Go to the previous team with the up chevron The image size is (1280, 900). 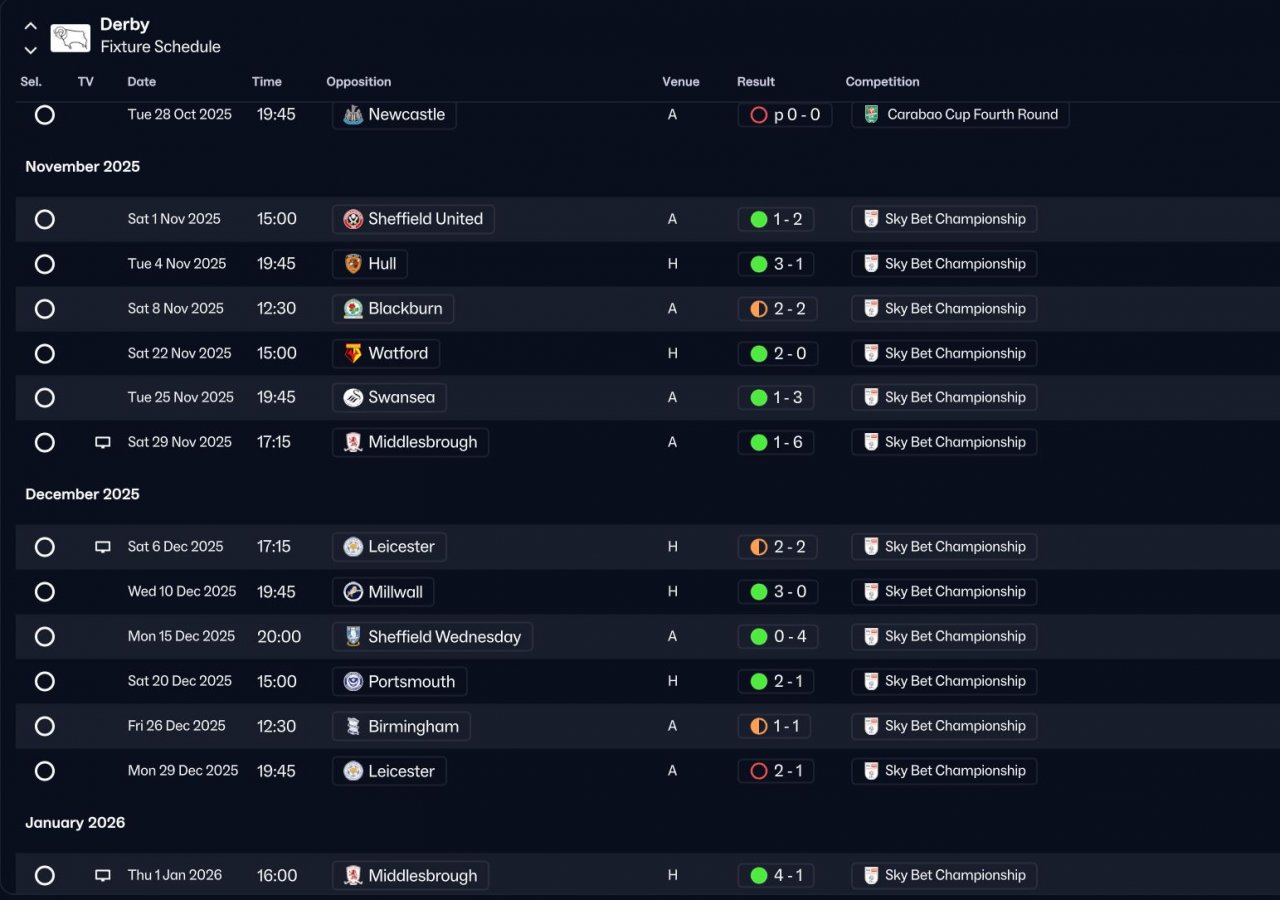[31, 27]
